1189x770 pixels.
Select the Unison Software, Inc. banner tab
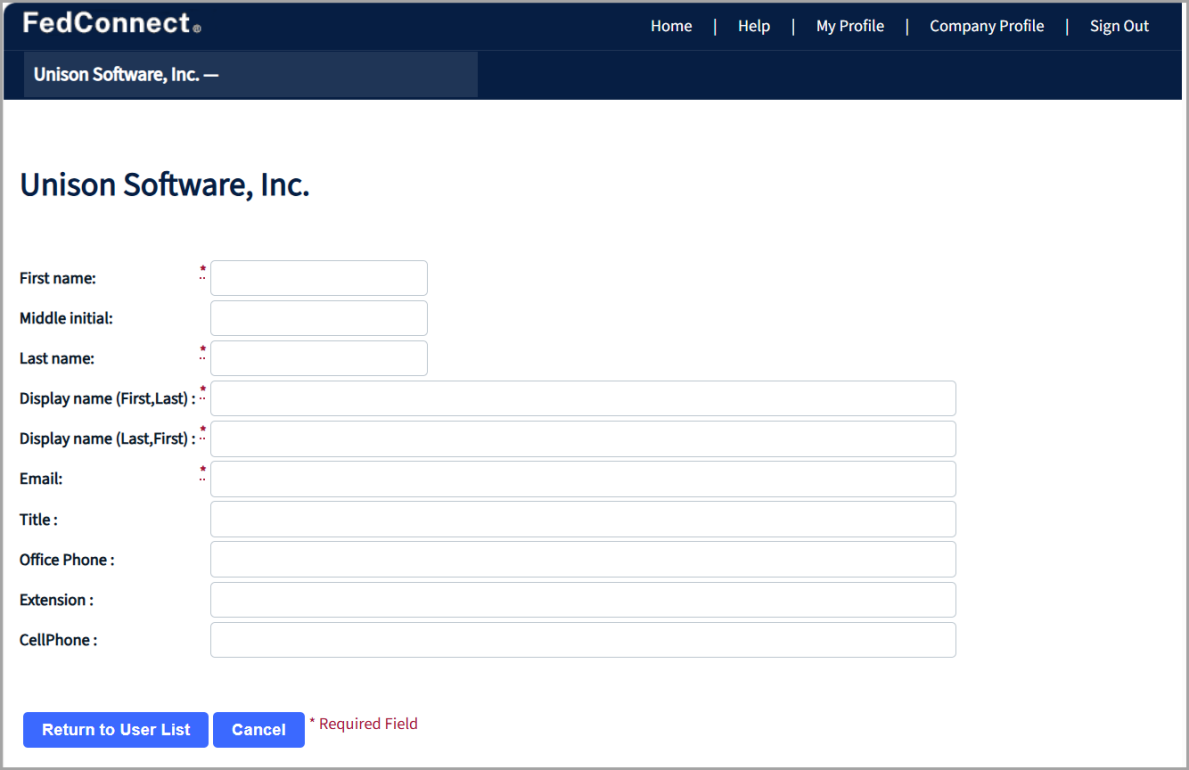pos(250,74)
